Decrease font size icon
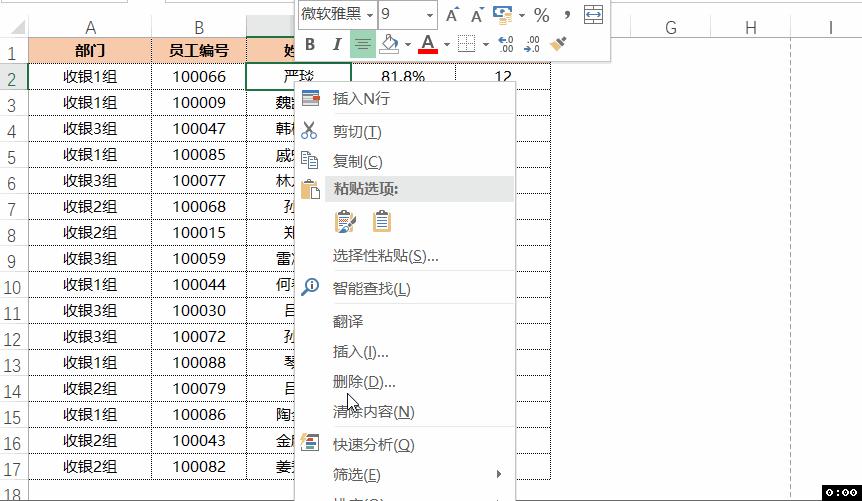Viewport: 862px width, 501px height. point(477,15)
